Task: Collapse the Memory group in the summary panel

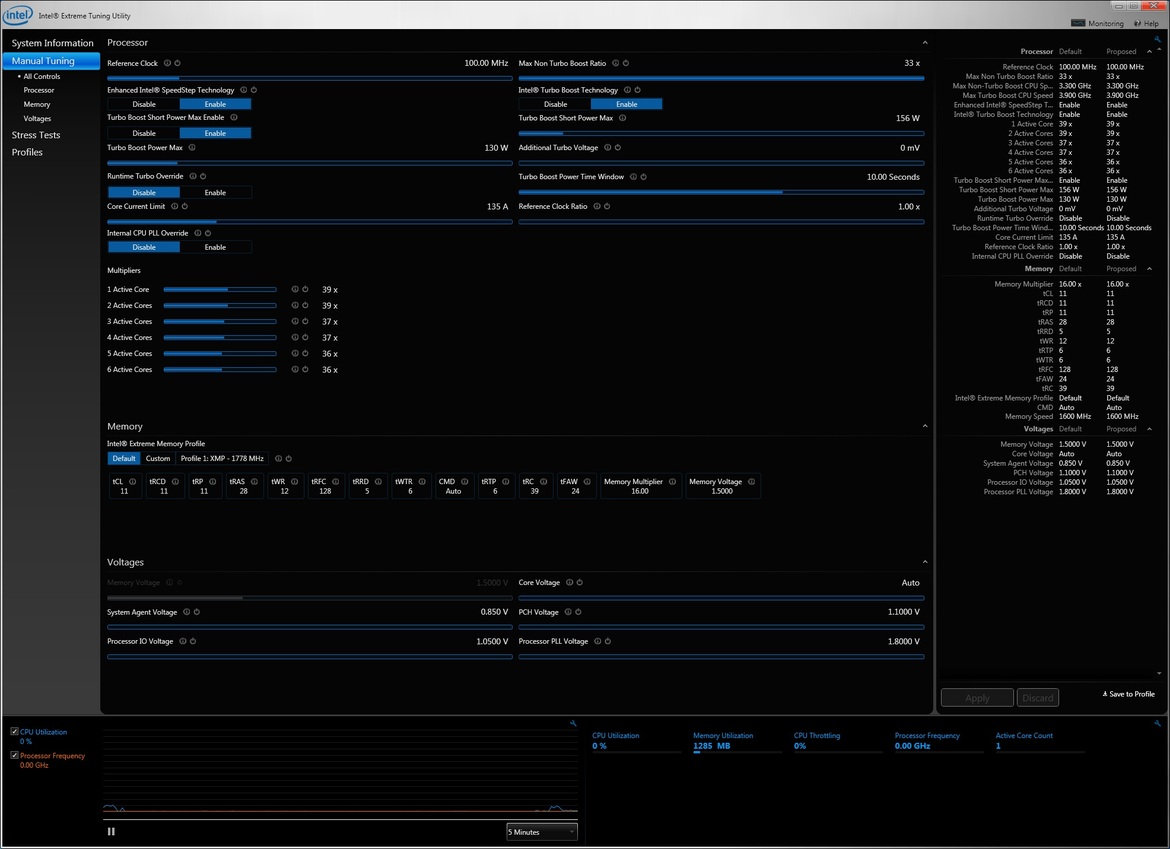Action: click(x=1149, y=269)
